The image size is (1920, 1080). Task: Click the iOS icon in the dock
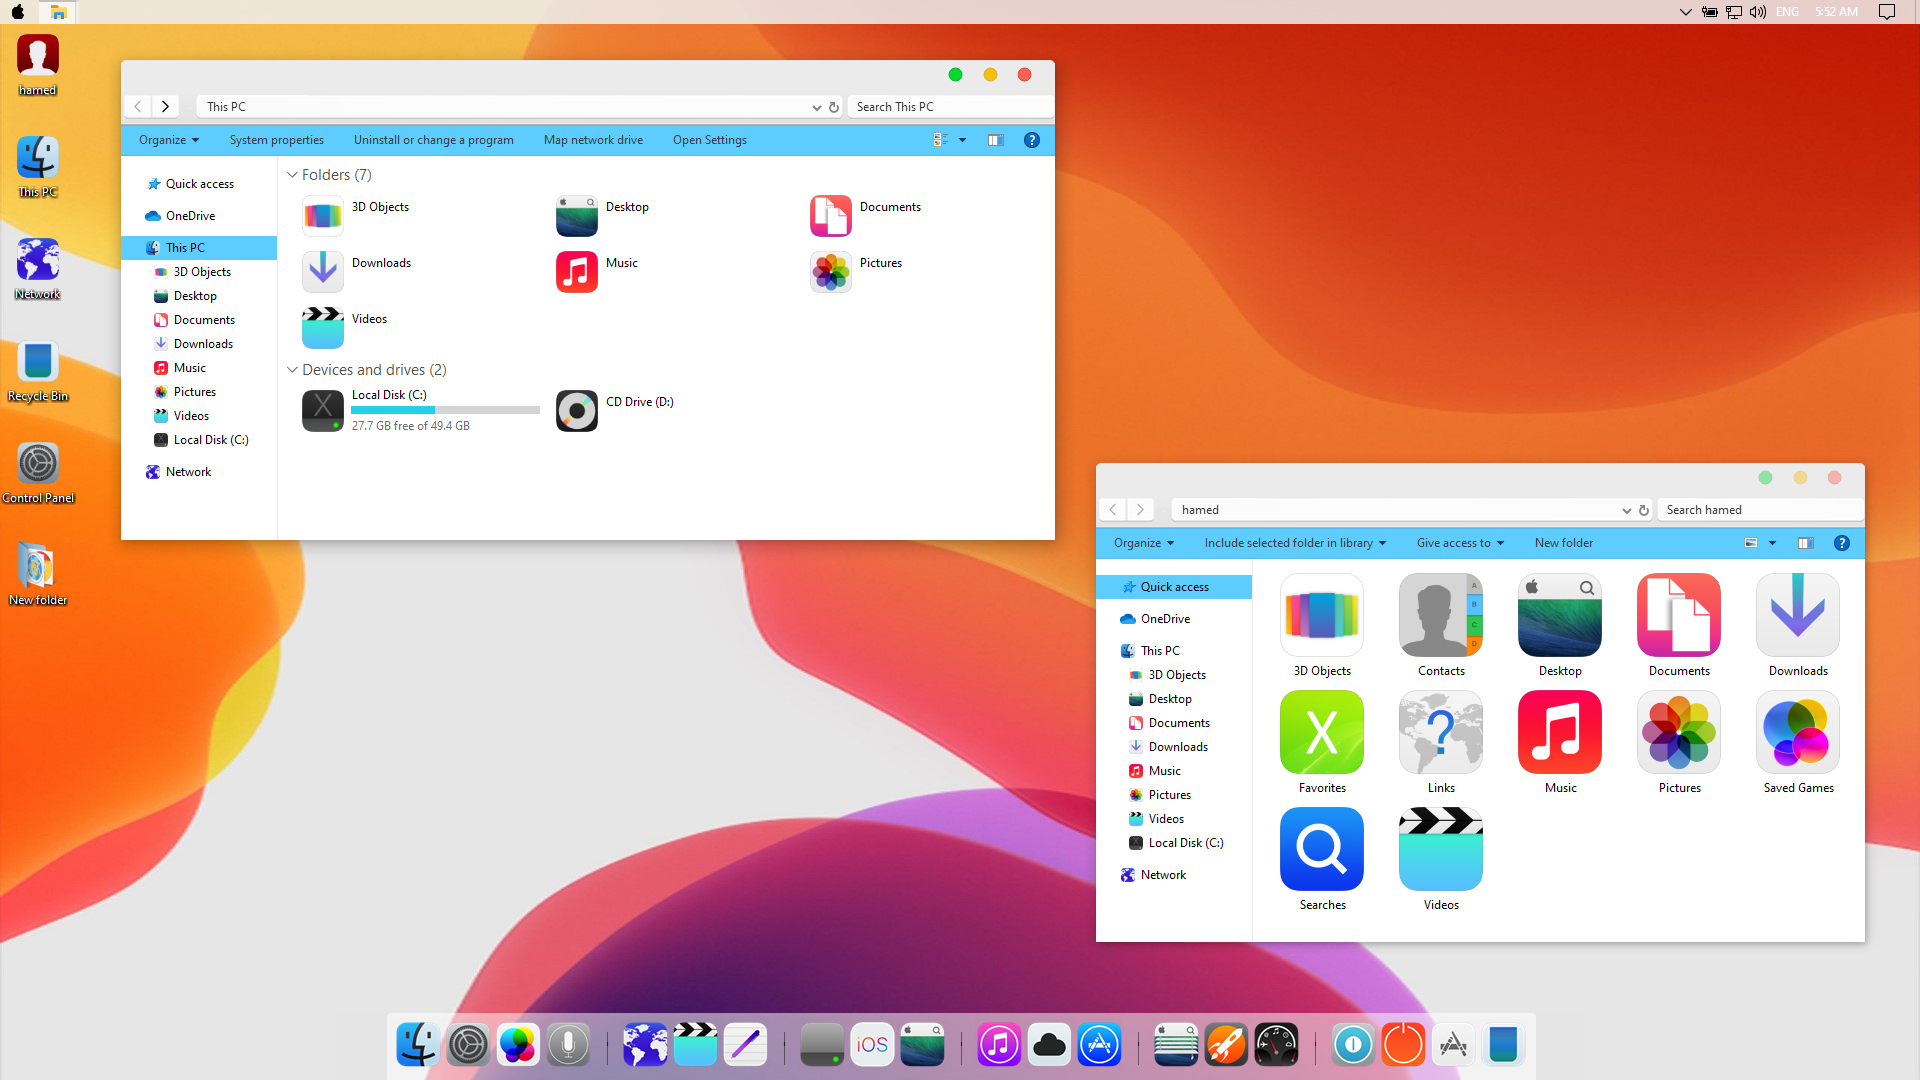[x=872, y=1045]
